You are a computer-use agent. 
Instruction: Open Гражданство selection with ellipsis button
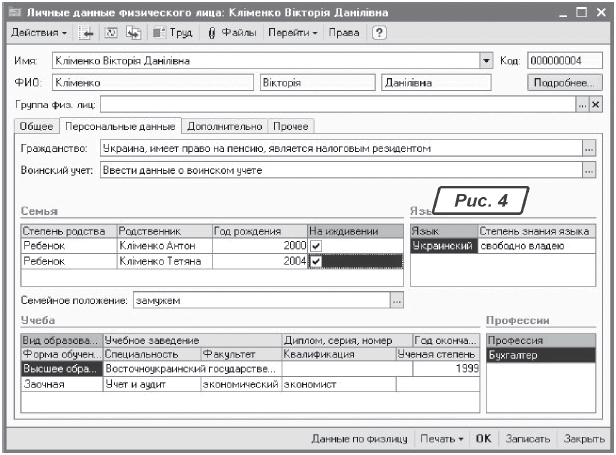[589, 148]
